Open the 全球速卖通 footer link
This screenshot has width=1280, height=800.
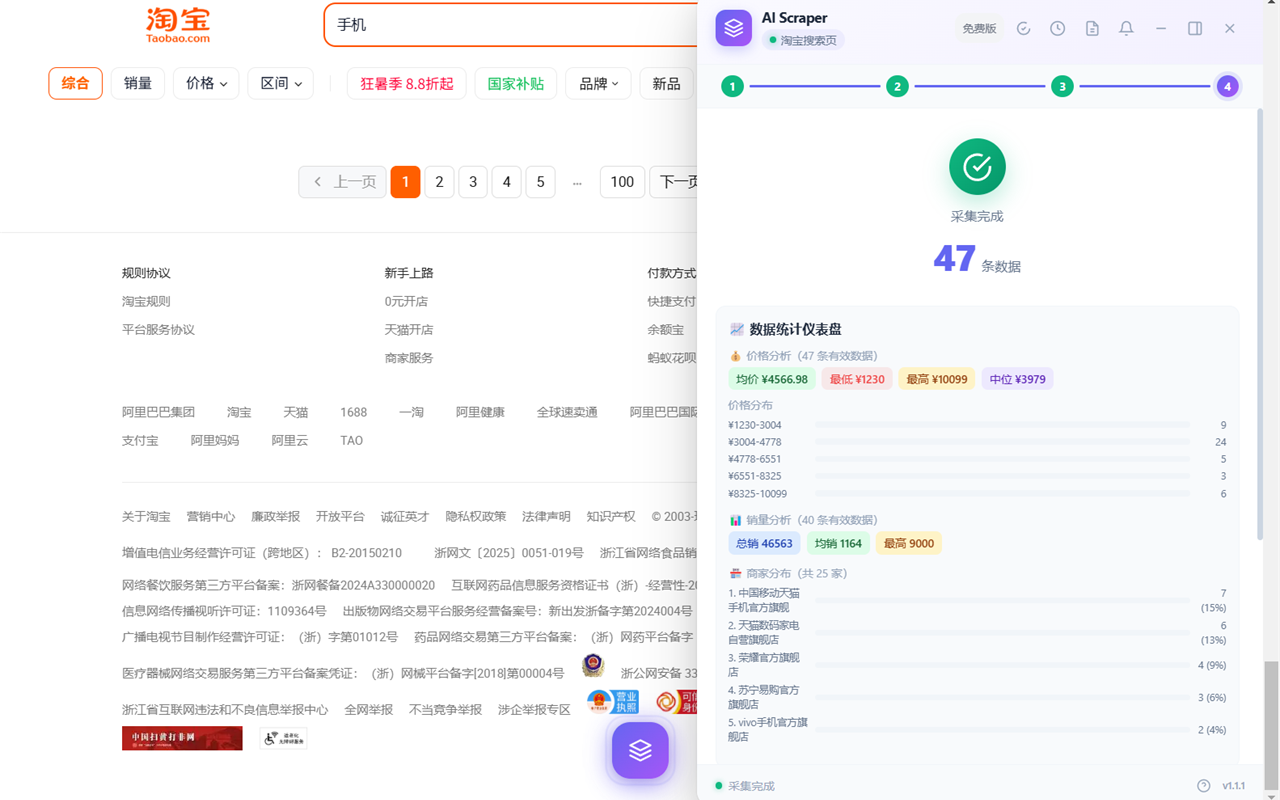click(x=567, y=412)
